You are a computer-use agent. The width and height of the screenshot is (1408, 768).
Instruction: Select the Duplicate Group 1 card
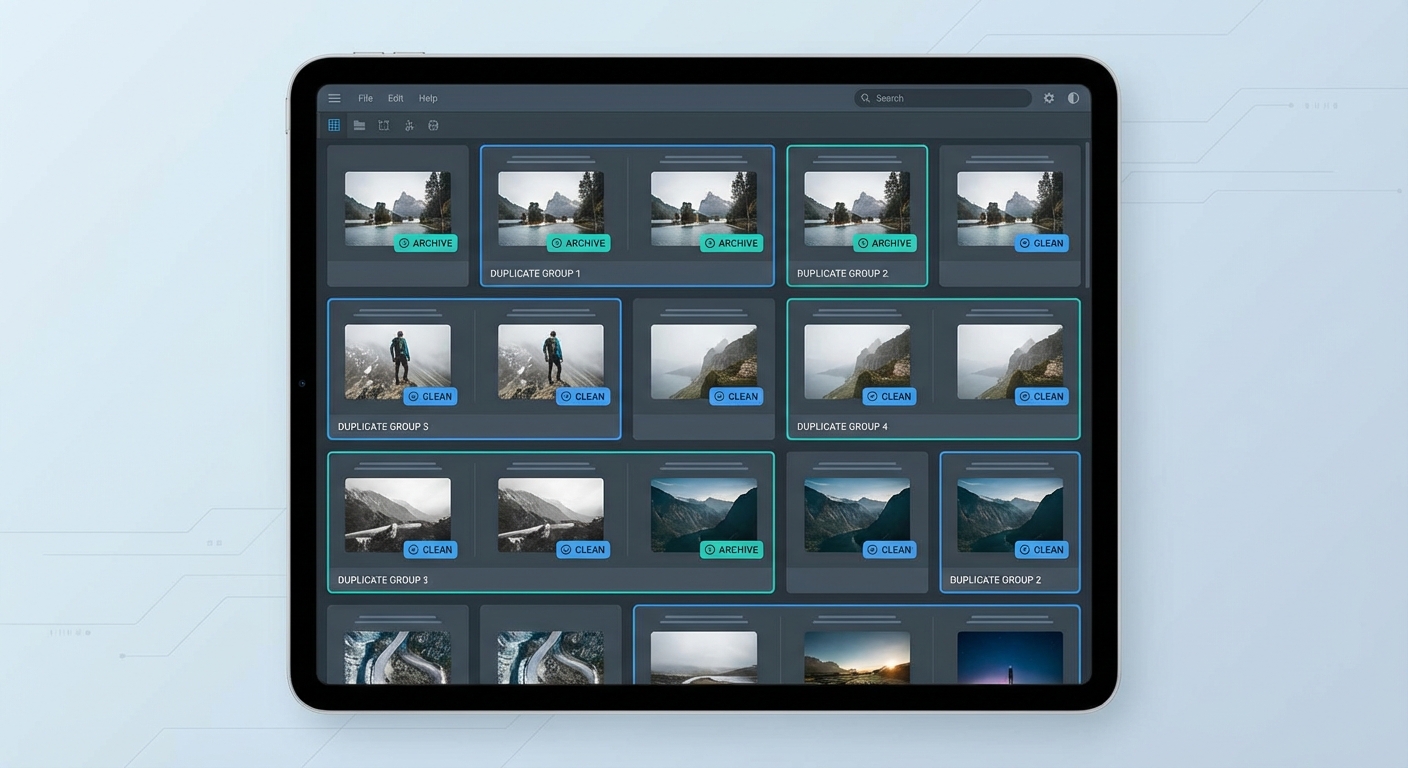[627, 273]
